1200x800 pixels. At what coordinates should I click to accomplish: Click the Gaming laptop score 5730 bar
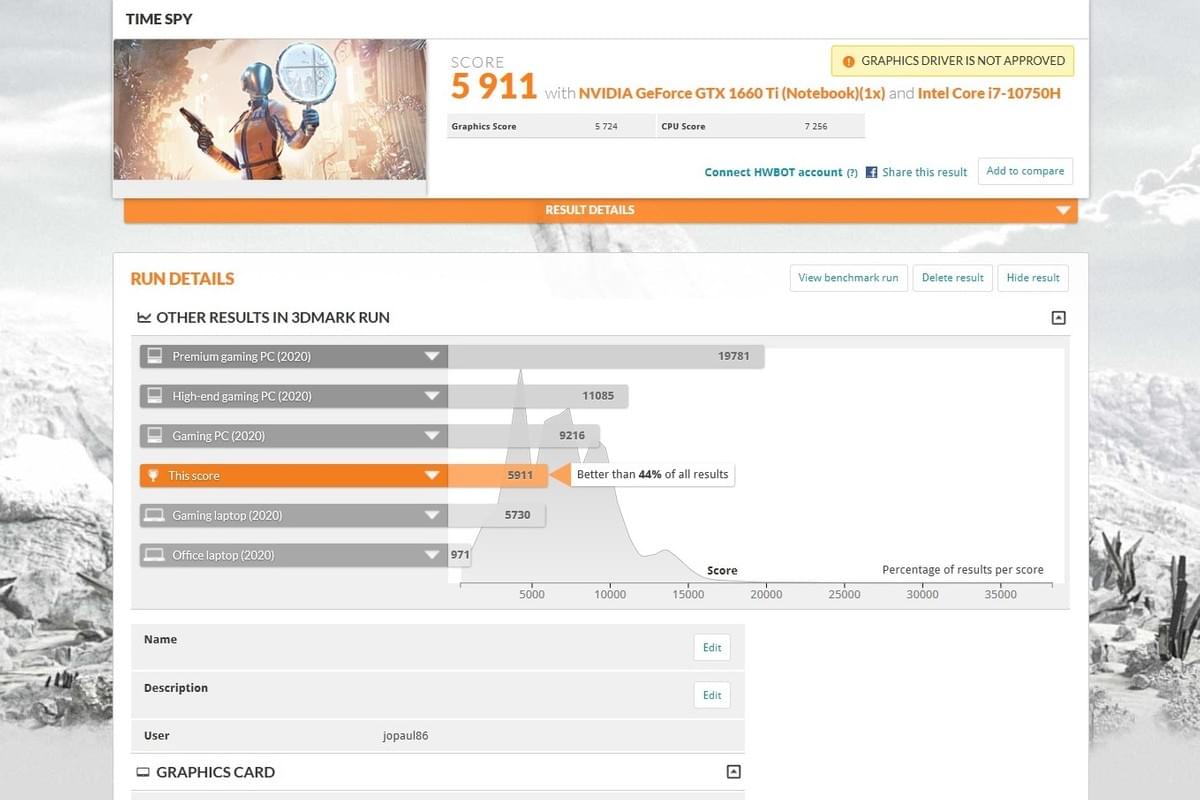[x=496, y=516]
